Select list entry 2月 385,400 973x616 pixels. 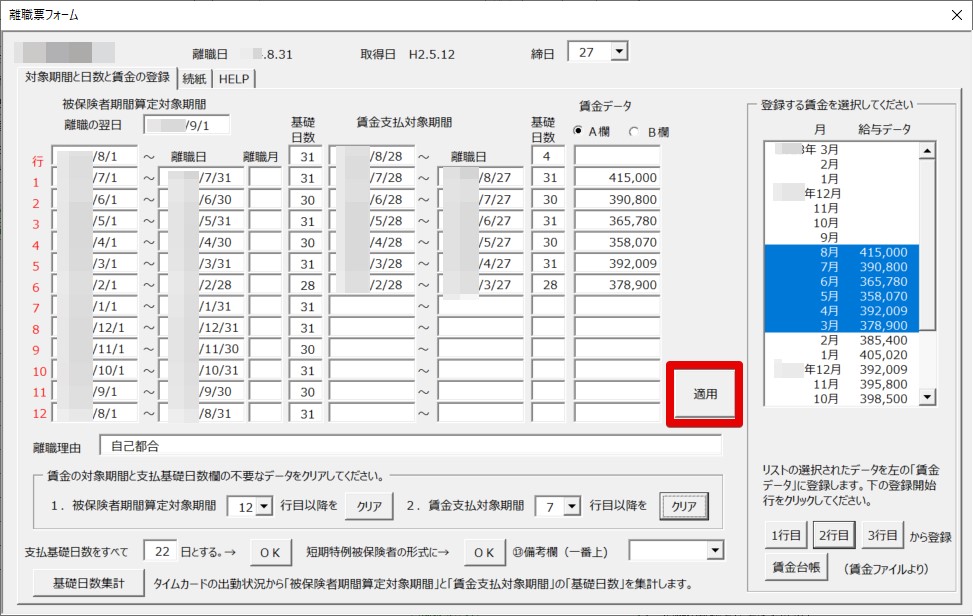click(x=841, y=340)
